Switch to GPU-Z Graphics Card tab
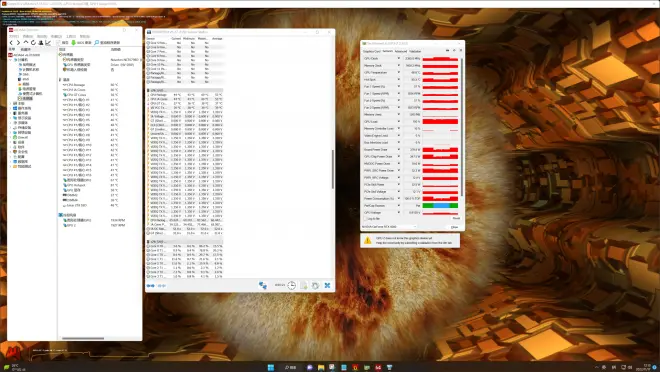Viewport: 660px width, 372px height. coord(372,51)
